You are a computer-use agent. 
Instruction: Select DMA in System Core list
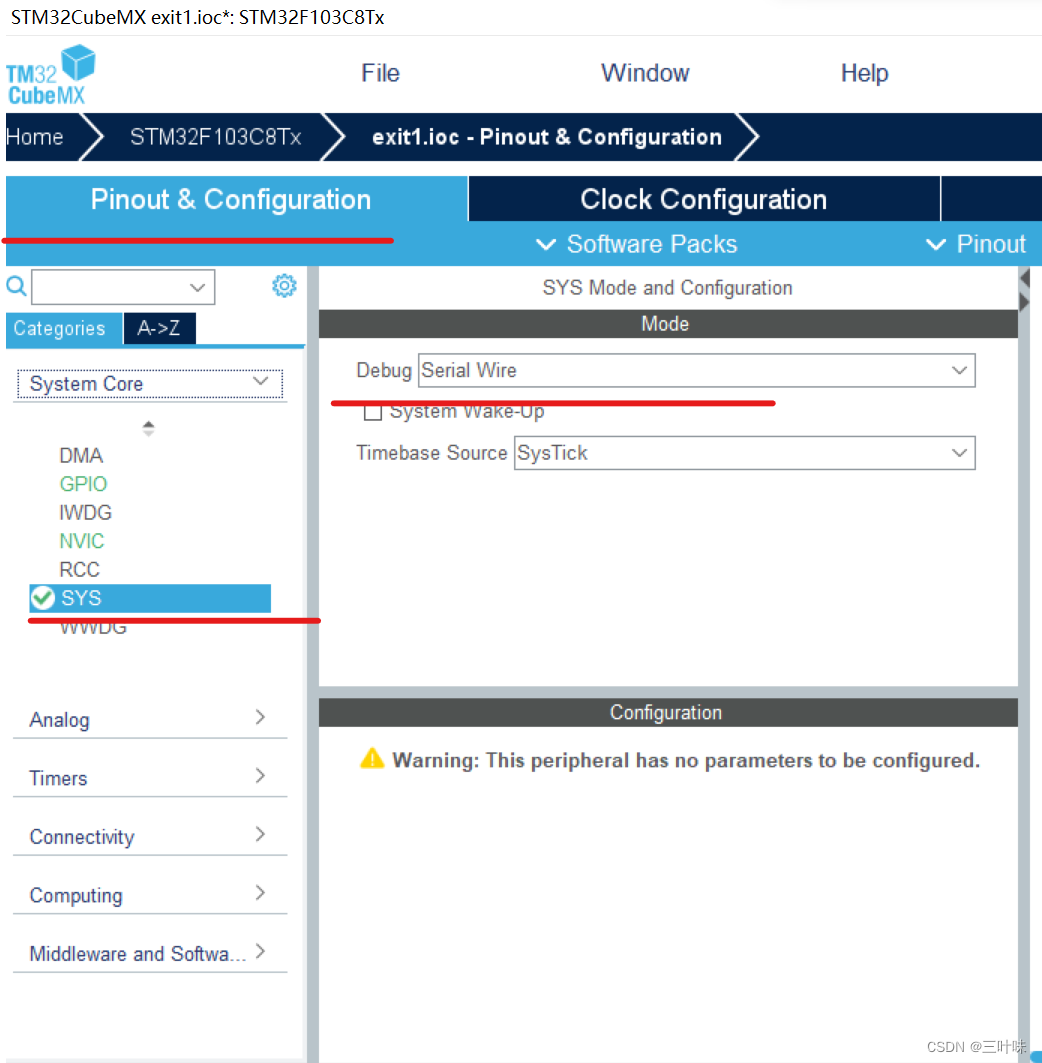tap(81, 455)
